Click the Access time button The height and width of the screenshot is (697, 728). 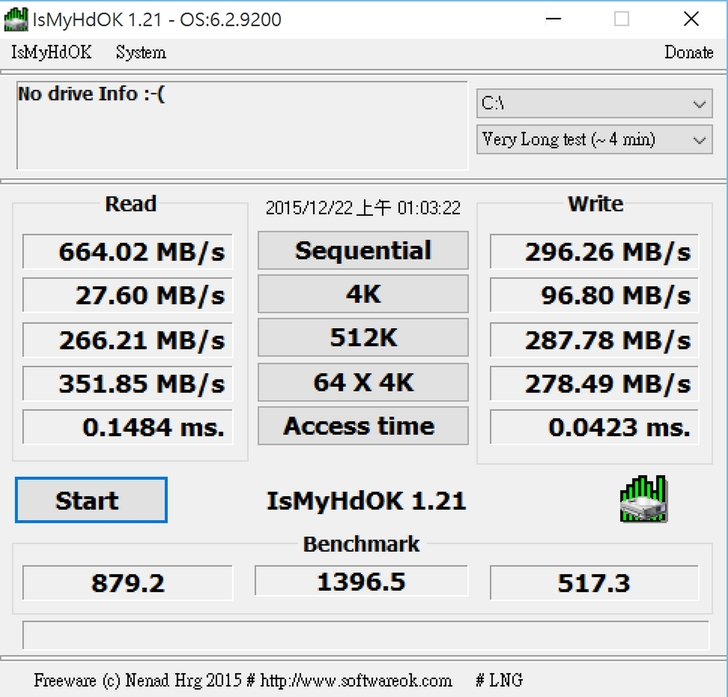coord(363,427)
